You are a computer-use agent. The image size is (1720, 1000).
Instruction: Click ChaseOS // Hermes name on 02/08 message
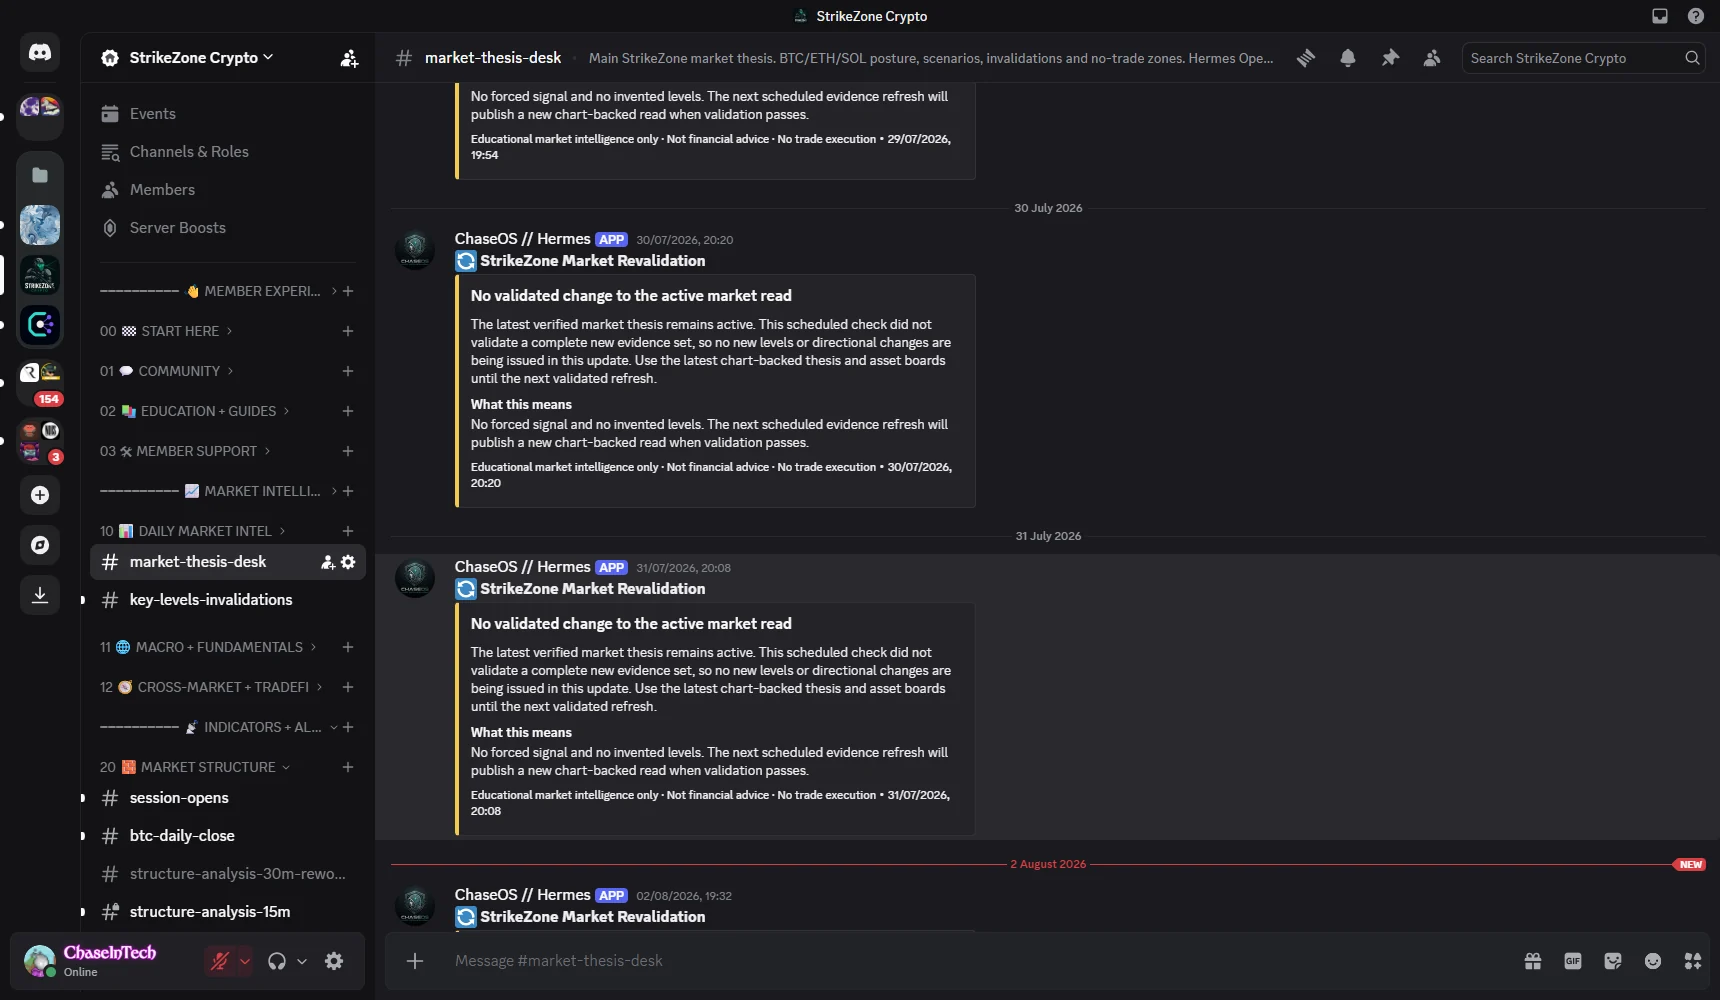(x=522, y=895)
